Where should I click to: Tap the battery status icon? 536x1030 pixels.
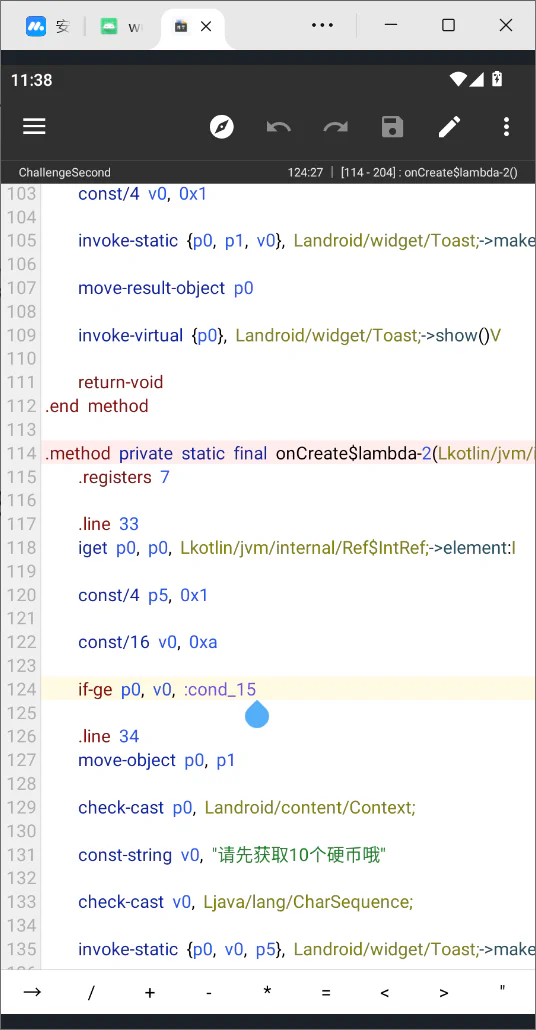[x=497, y=79]
